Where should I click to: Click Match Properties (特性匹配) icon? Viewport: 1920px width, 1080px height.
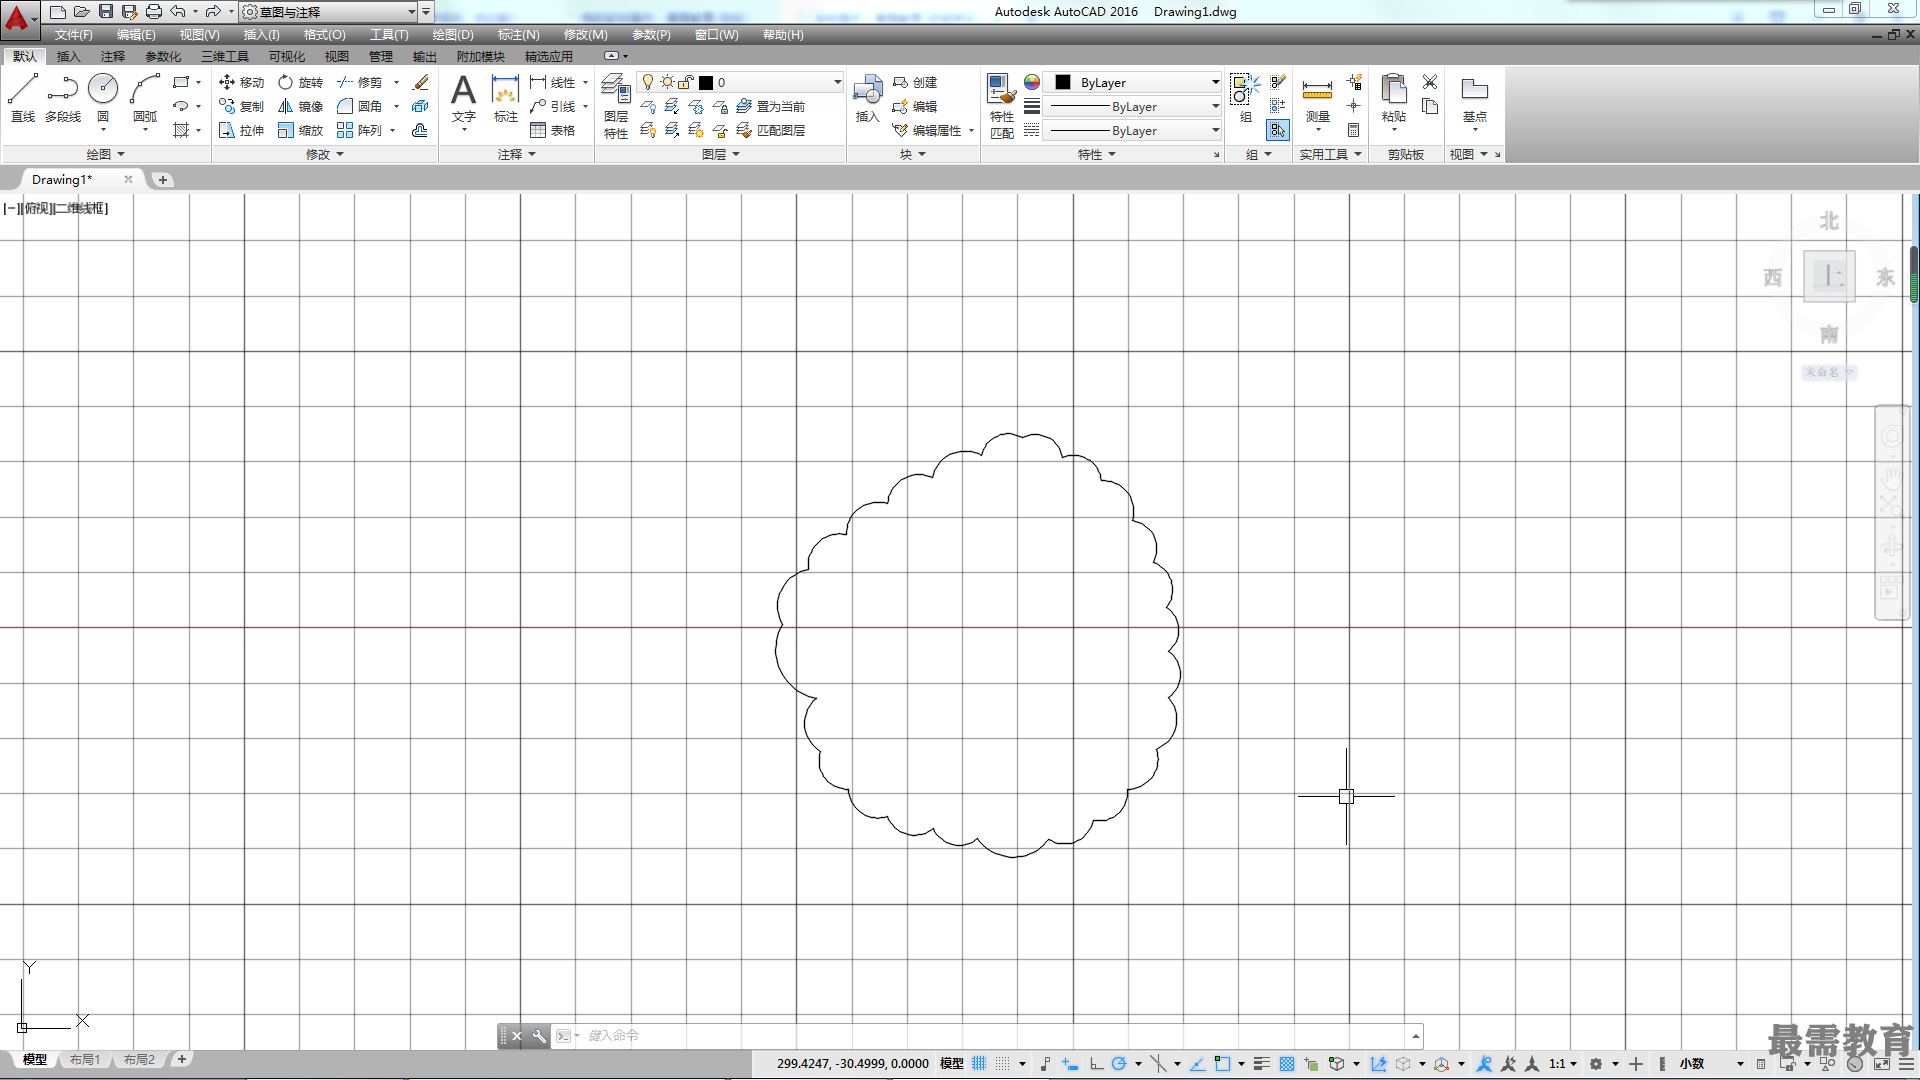1001,105
